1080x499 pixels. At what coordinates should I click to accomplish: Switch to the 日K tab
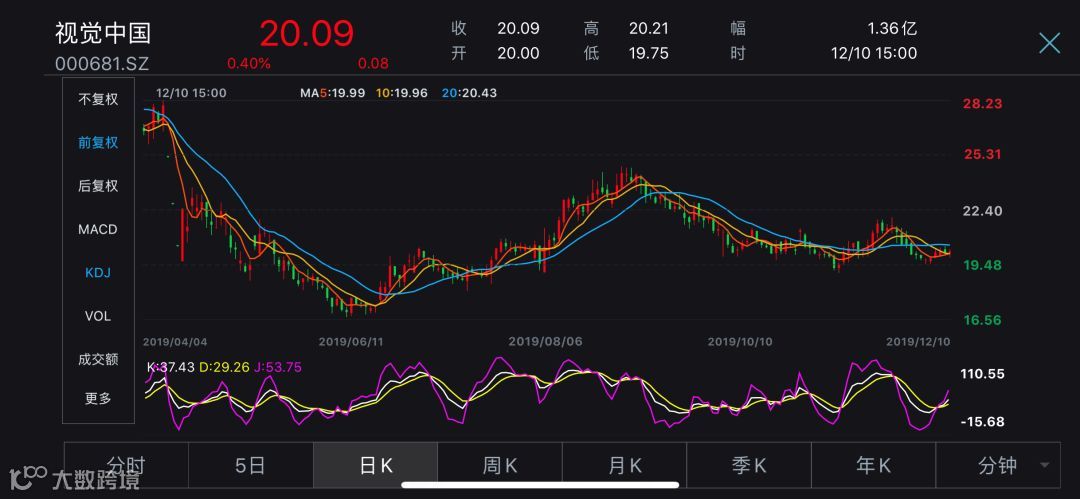[375, 466]
